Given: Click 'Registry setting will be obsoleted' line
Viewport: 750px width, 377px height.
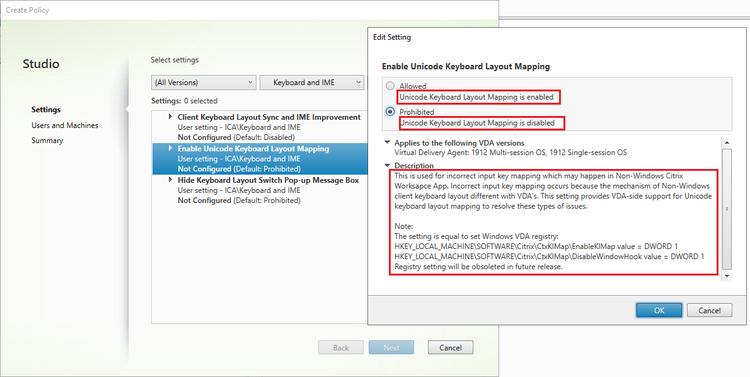Looking at the screenshot, I should tap(477, 267).
